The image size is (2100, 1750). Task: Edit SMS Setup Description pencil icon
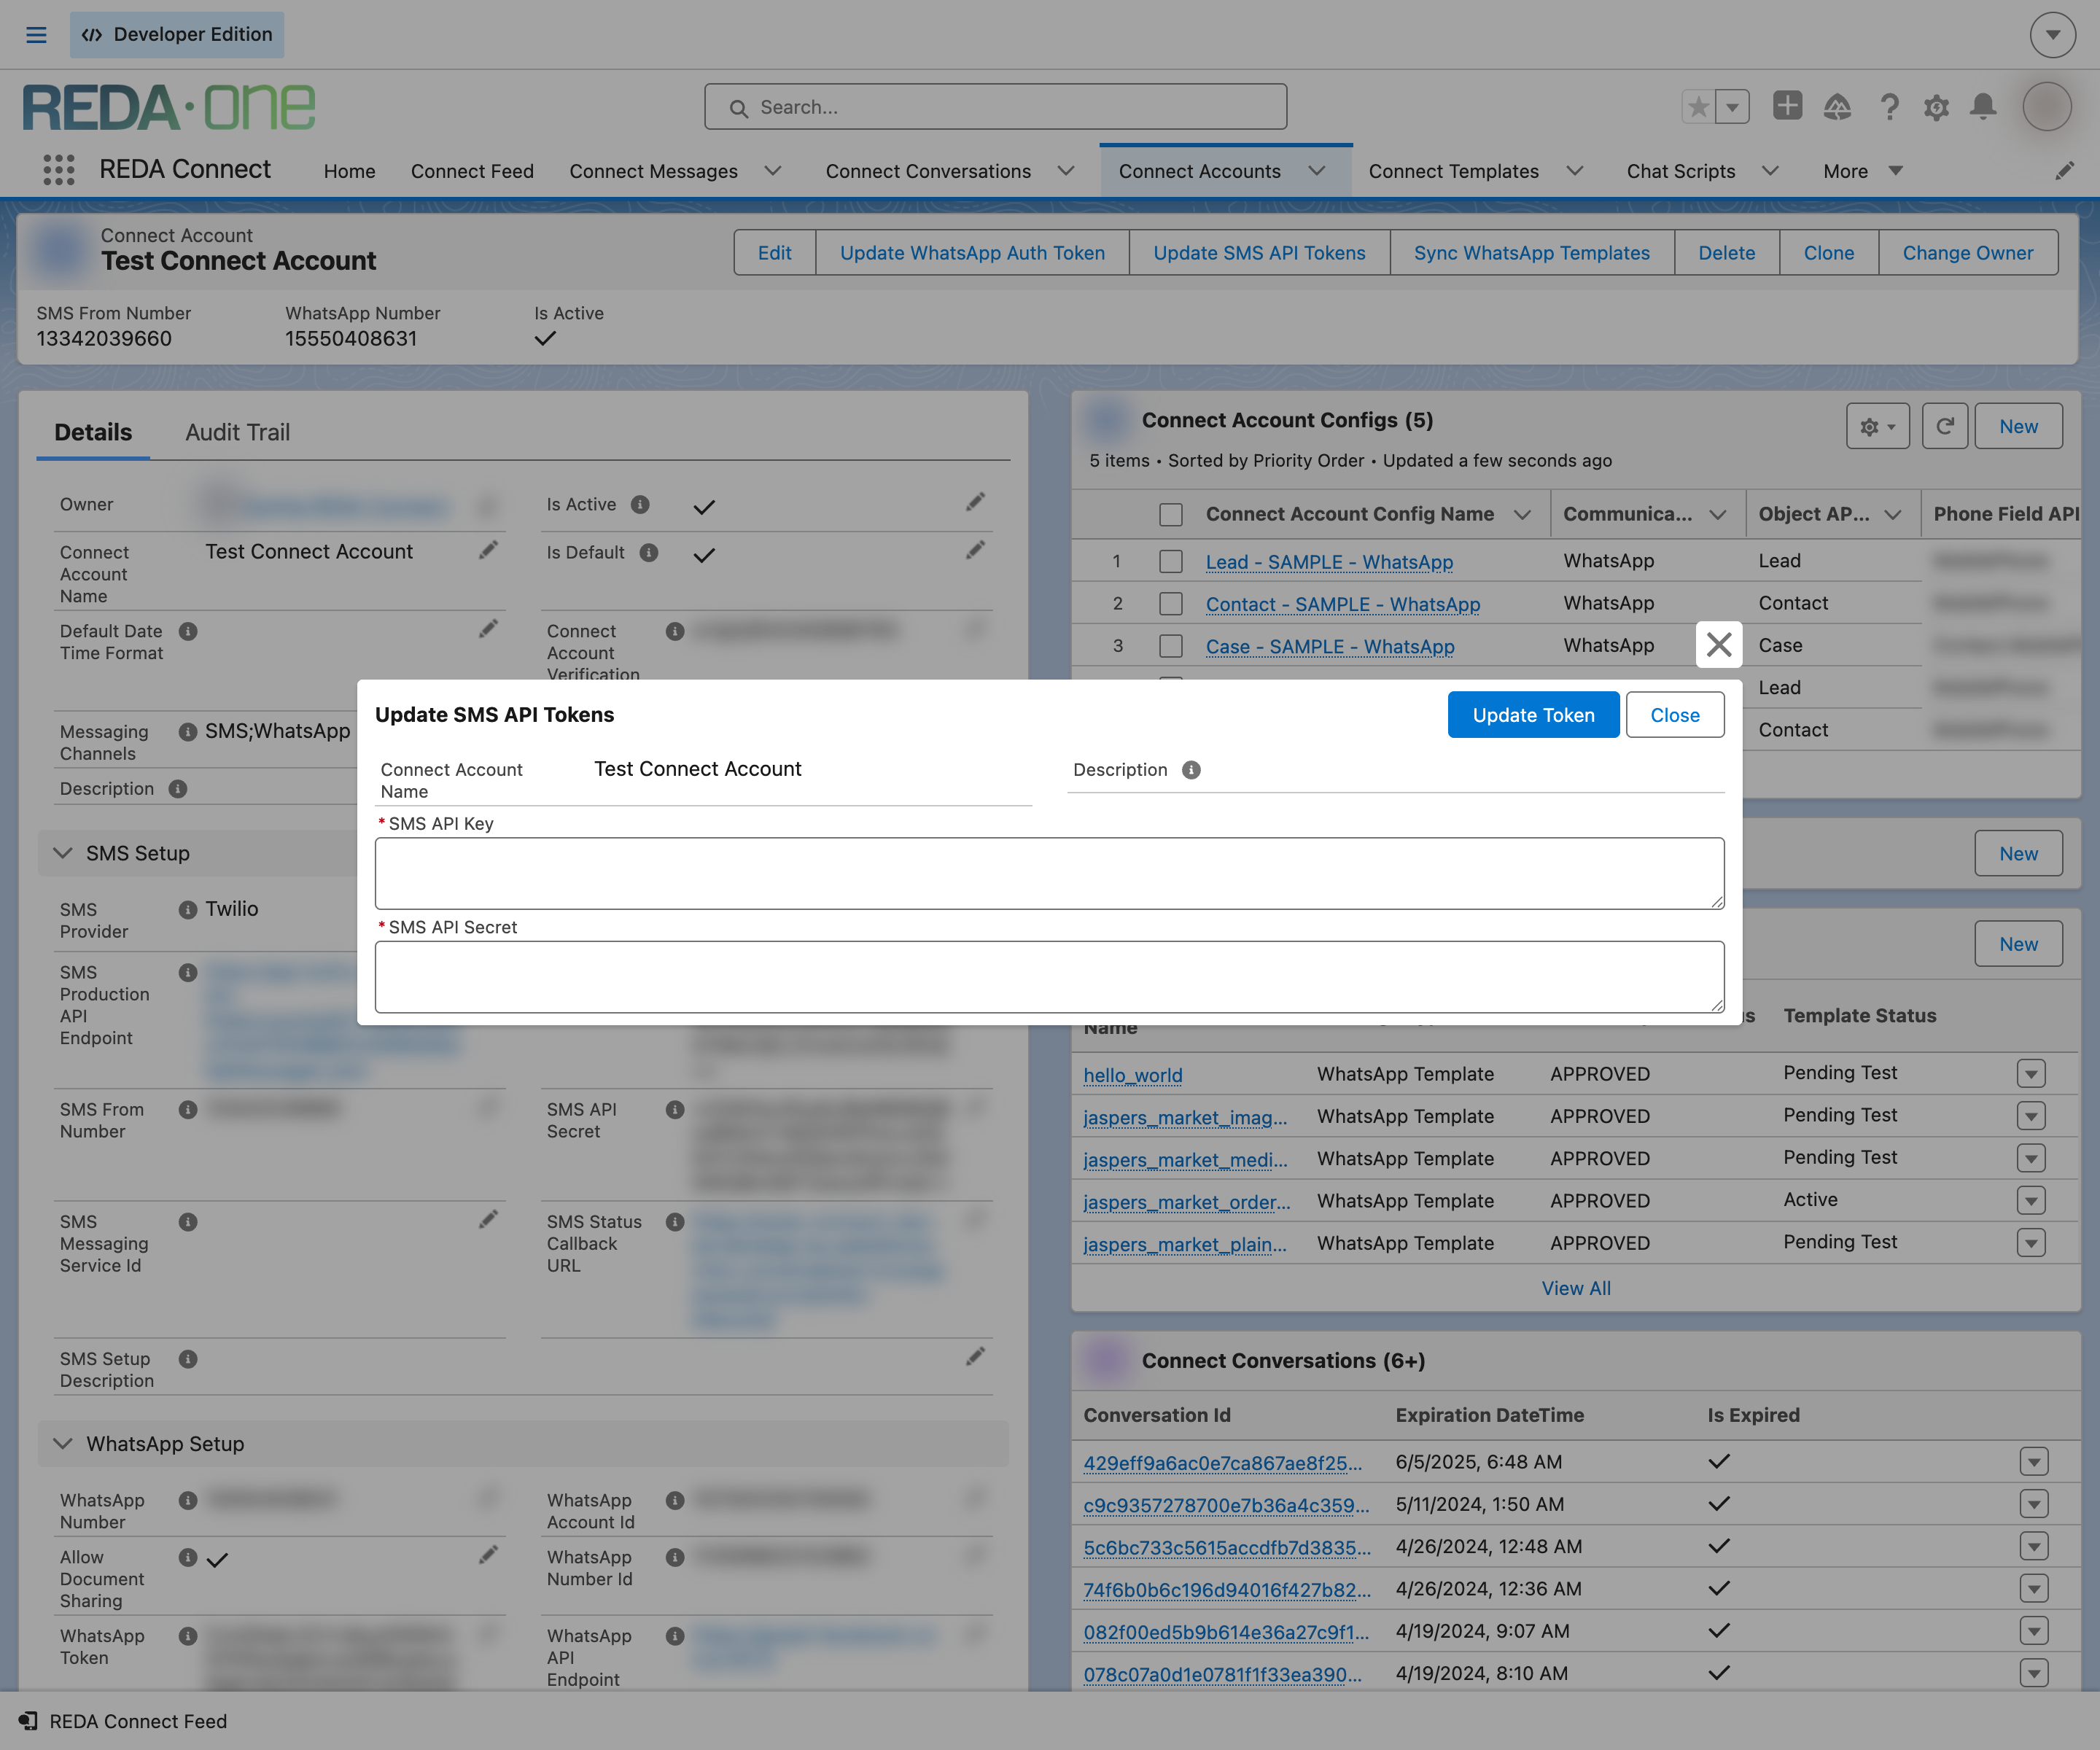[x=975, y=1357]
